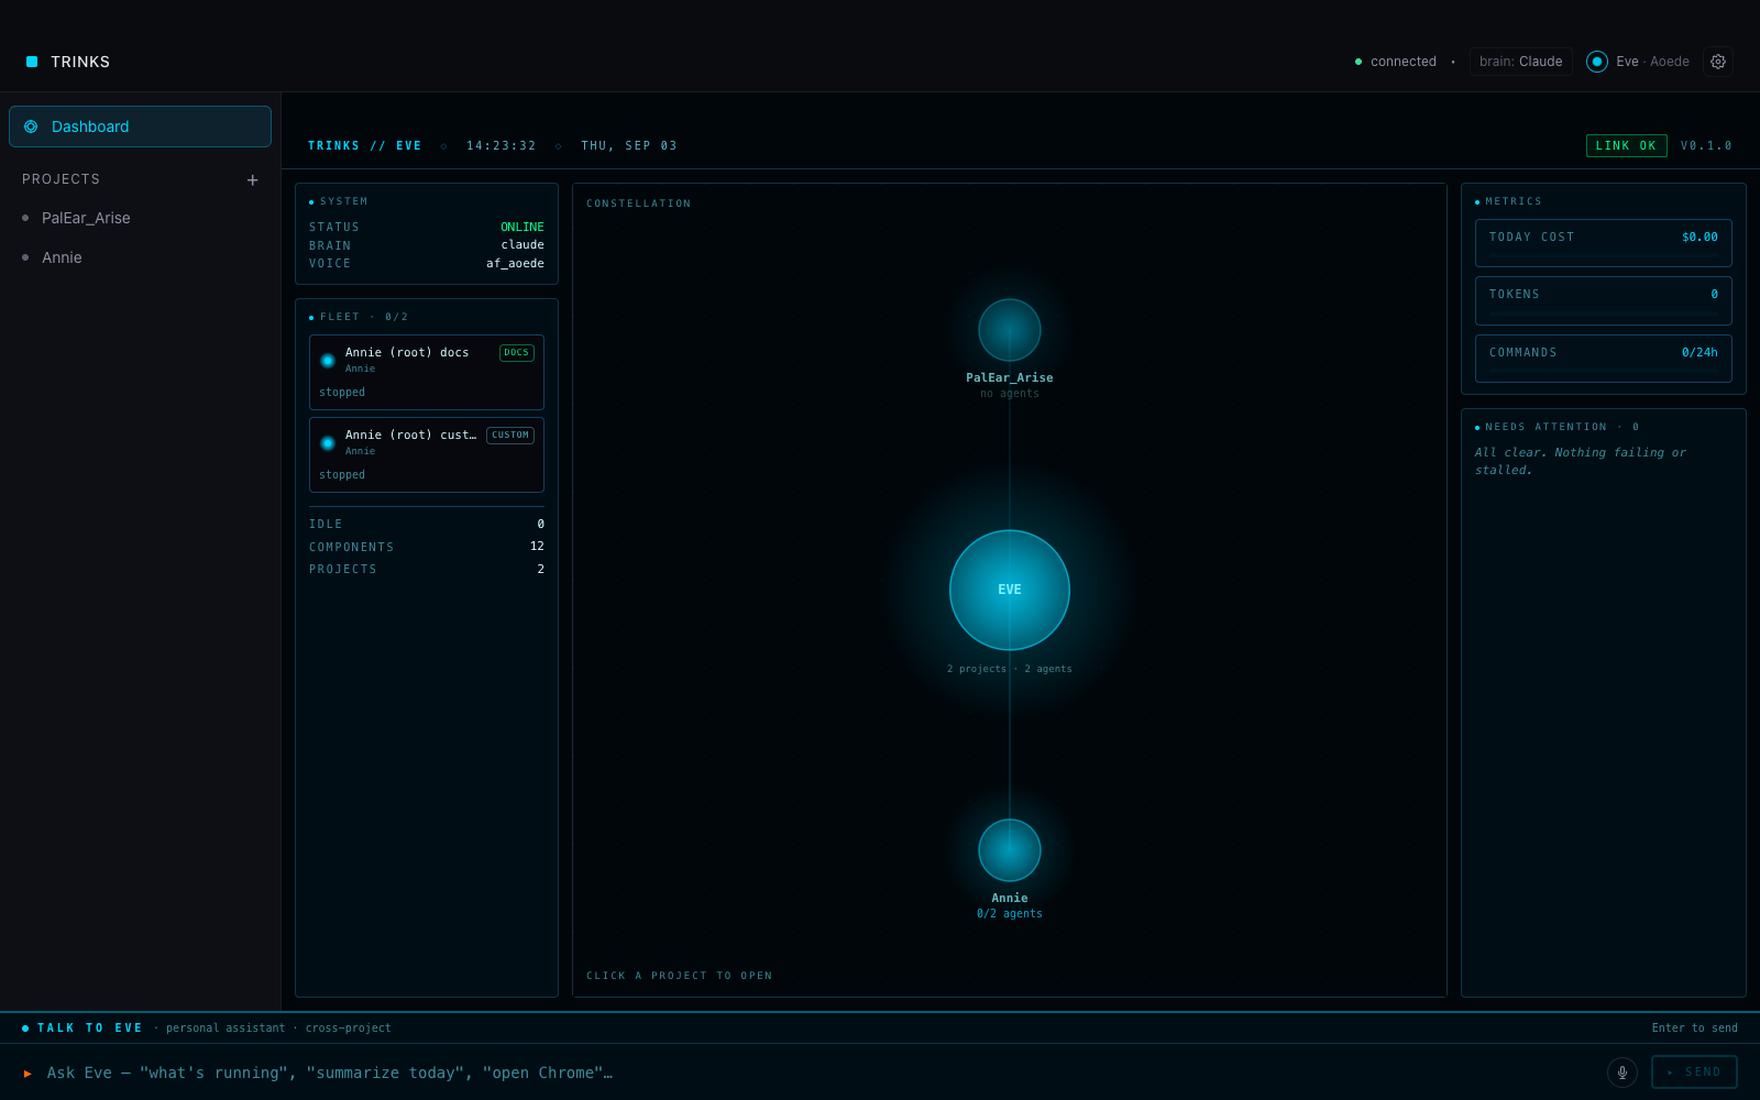Click the TRINKS // EVE header title
This screenshot has width=1760, height=1100.
point(365,146)
